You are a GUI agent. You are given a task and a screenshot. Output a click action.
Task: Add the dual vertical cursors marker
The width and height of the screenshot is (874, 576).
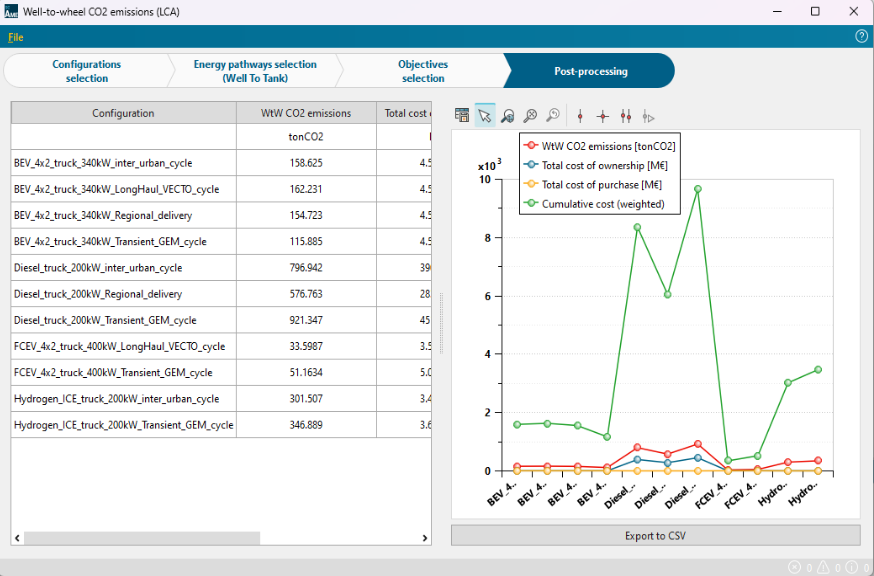pos(626,116)
